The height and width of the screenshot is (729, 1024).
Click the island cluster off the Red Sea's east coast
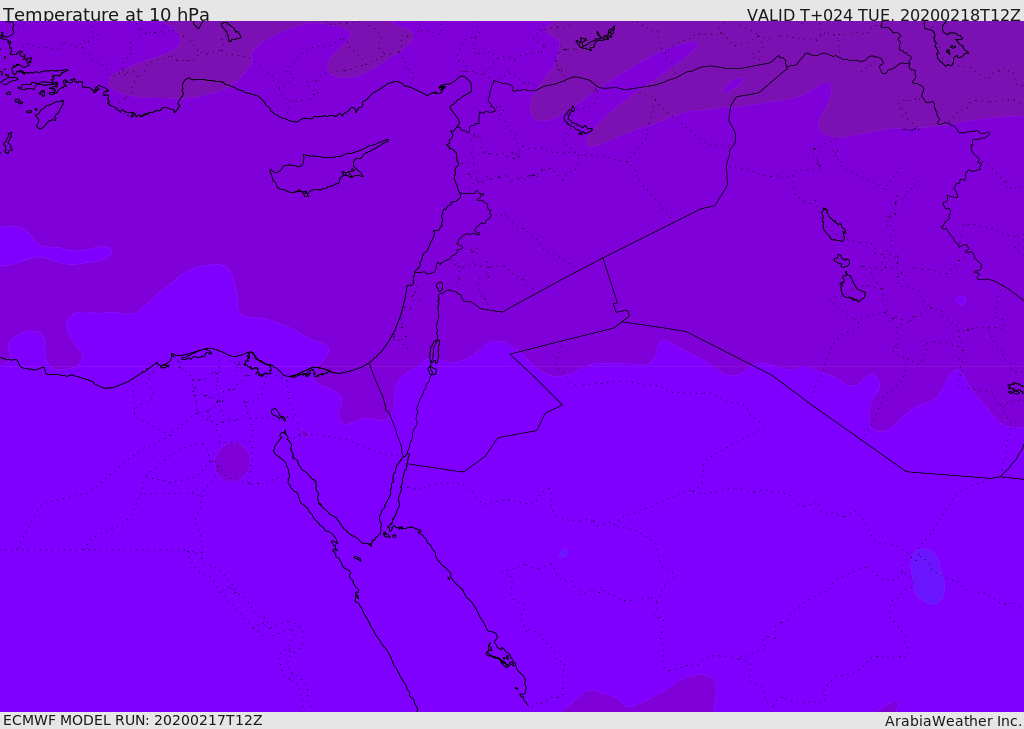tap(501, 656)
